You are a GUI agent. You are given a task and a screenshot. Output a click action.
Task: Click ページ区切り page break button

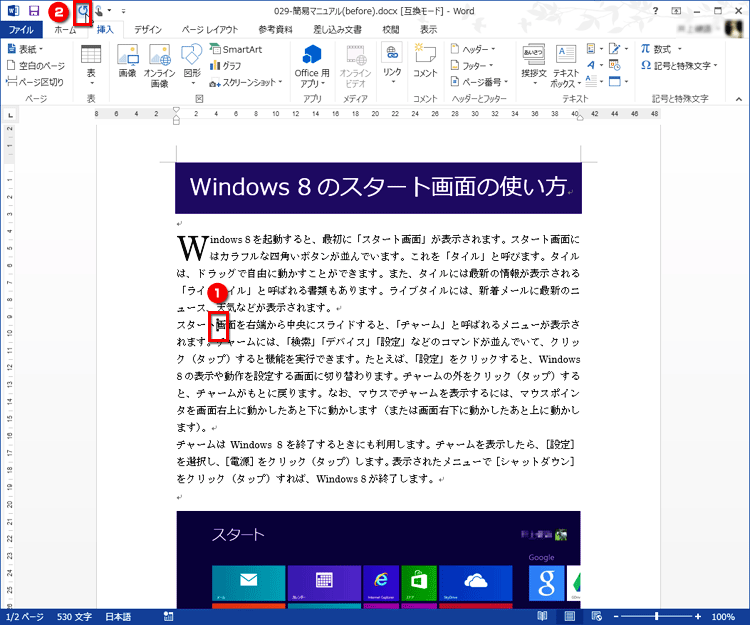(35, 82)
